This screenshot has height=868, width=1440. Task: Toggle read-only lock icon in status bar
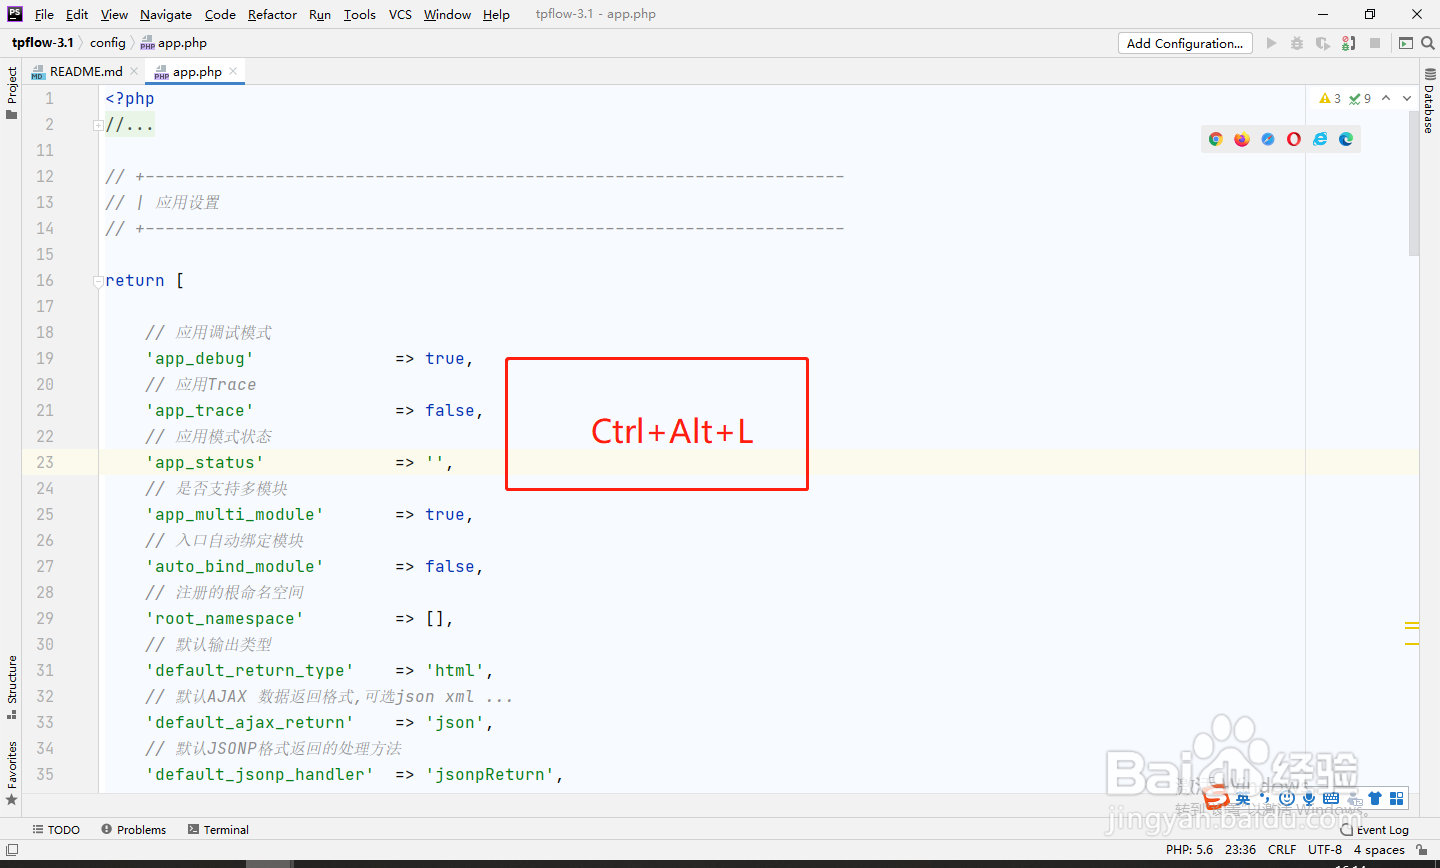click(x=1421, y=850)
